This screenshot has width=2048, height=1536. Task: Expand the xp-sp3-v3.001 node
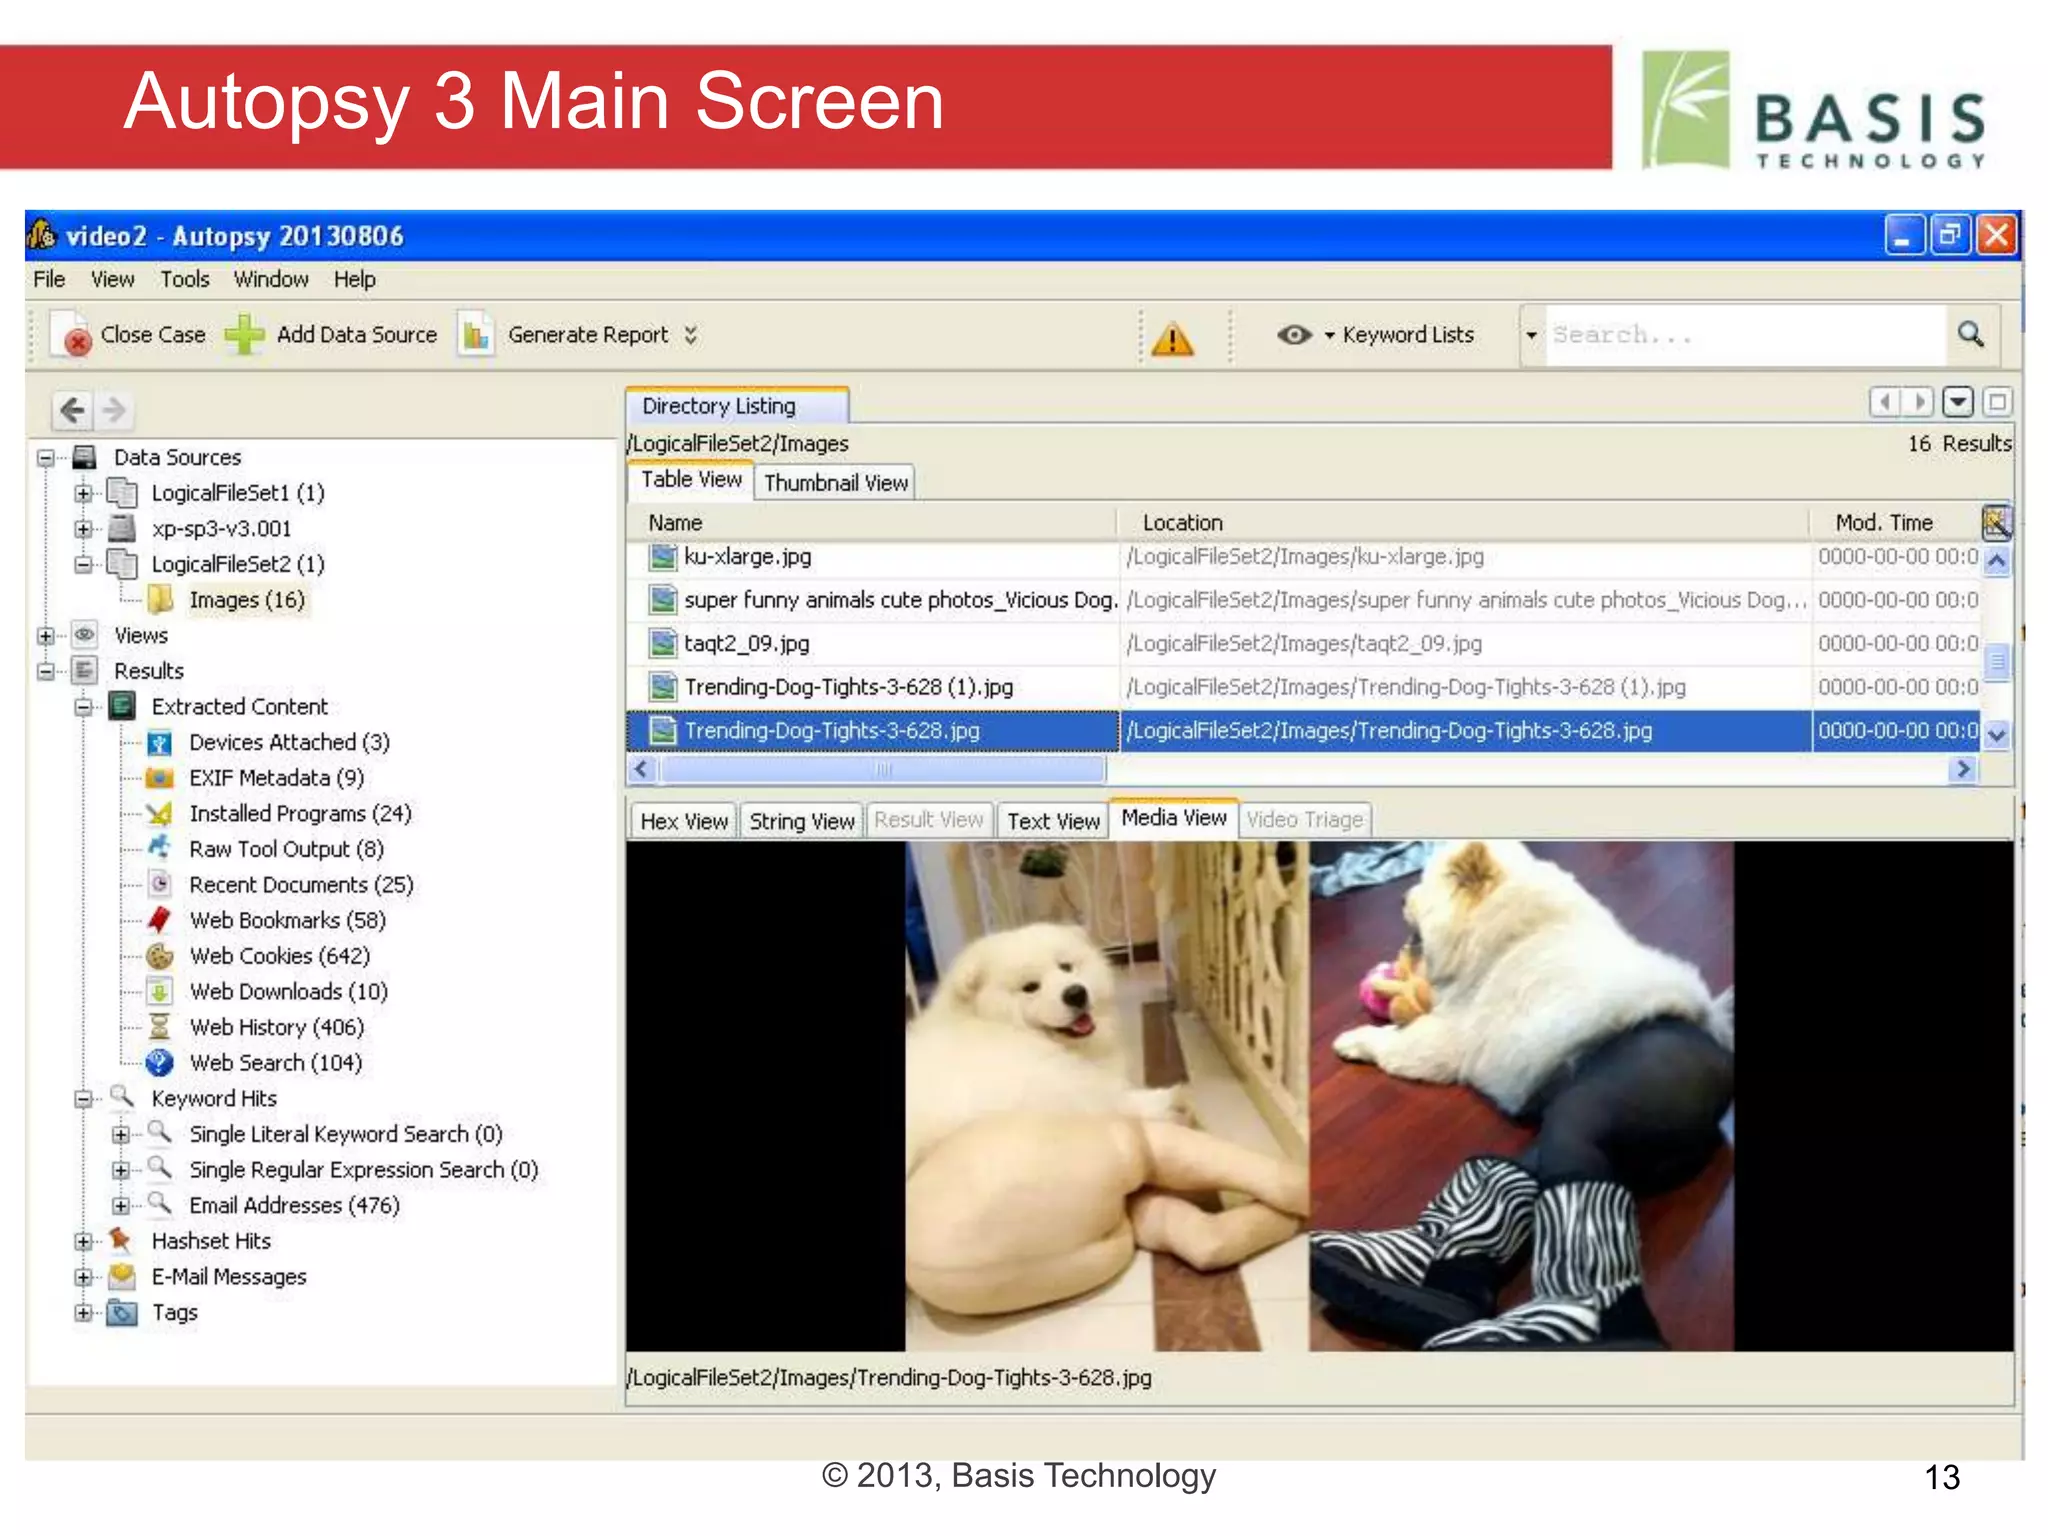pos(84,529)
